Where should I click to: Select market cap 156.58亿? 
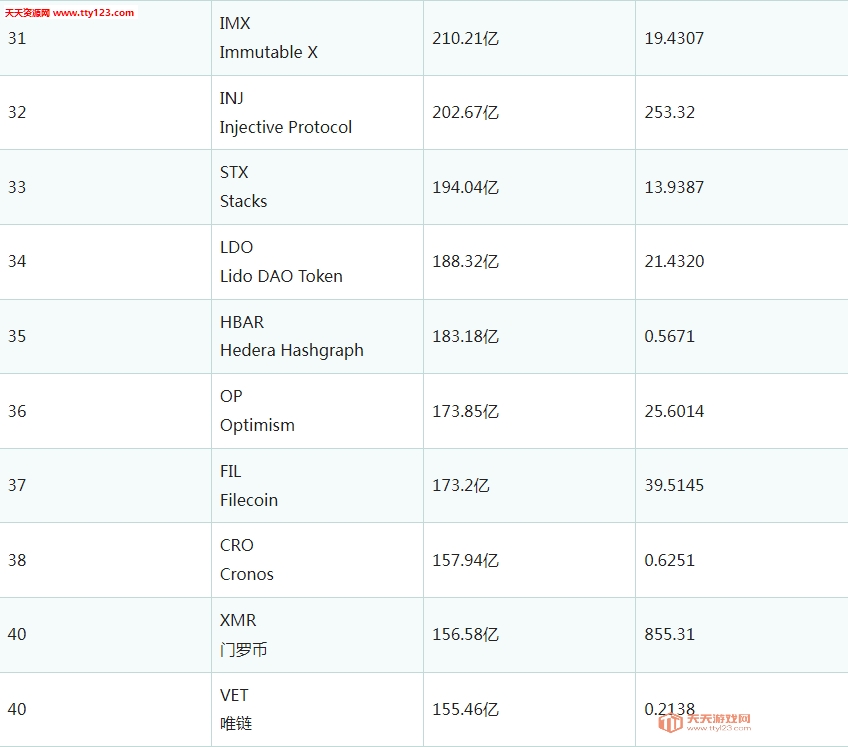point(465,634)
